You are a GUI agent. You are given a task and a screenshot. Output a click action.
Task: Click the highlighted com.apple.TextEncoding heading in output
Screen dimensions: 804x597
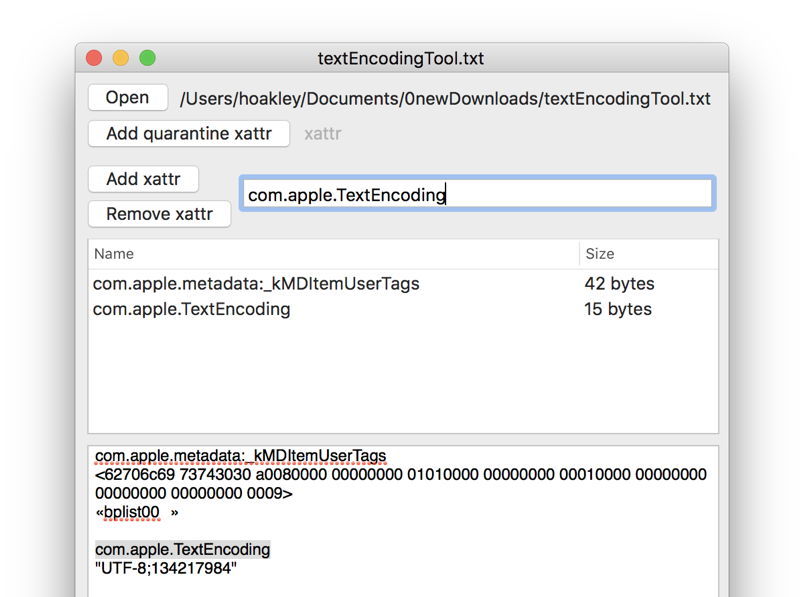pyautogui.click(x=182, y=550)
